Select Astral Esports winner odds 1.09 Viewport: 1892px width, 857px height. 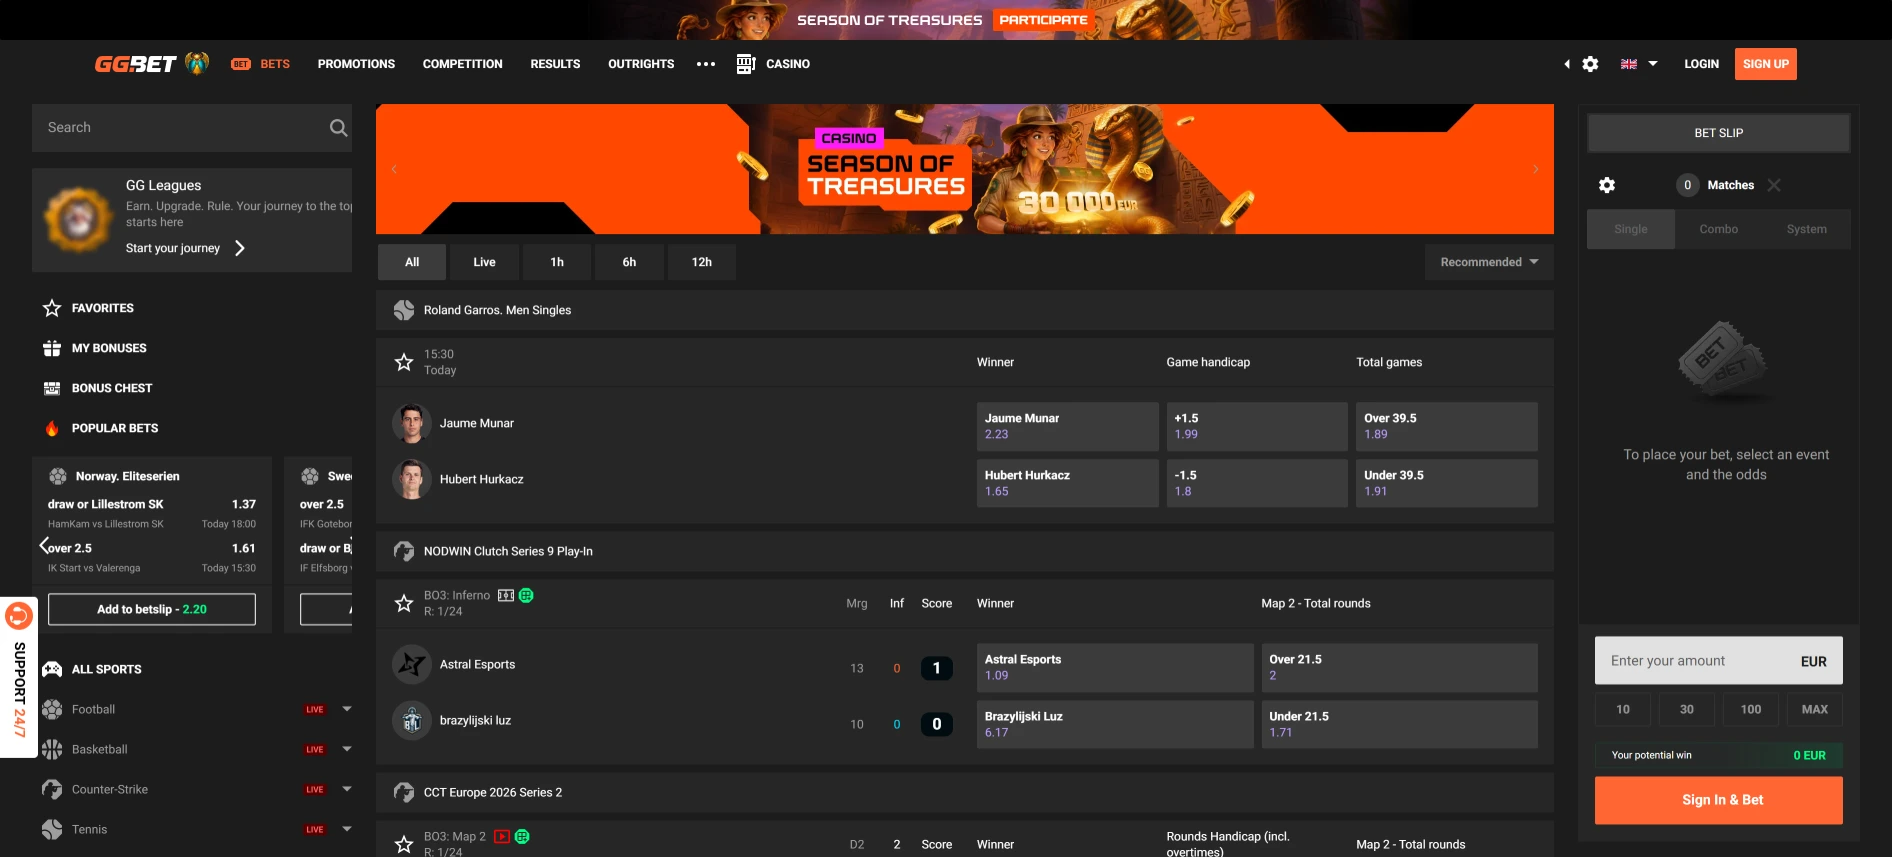tap(1115, 667)
